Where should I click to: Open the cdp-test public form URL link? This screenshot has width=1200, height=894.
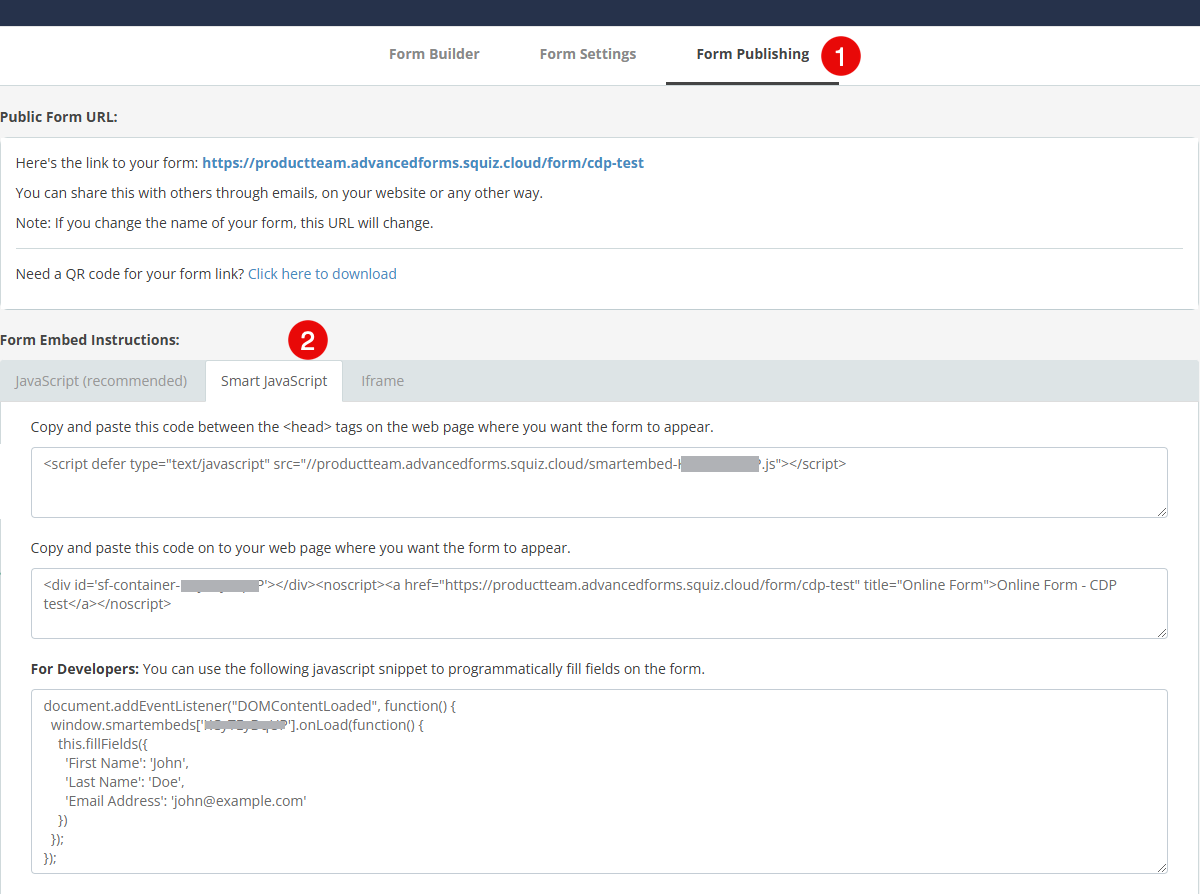(424, 162)
